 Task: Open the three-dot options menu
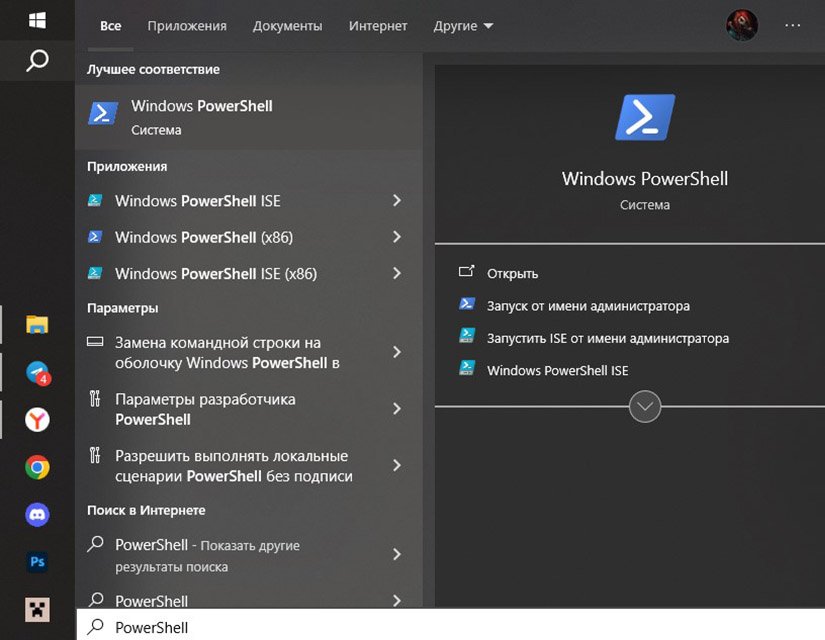792,25
